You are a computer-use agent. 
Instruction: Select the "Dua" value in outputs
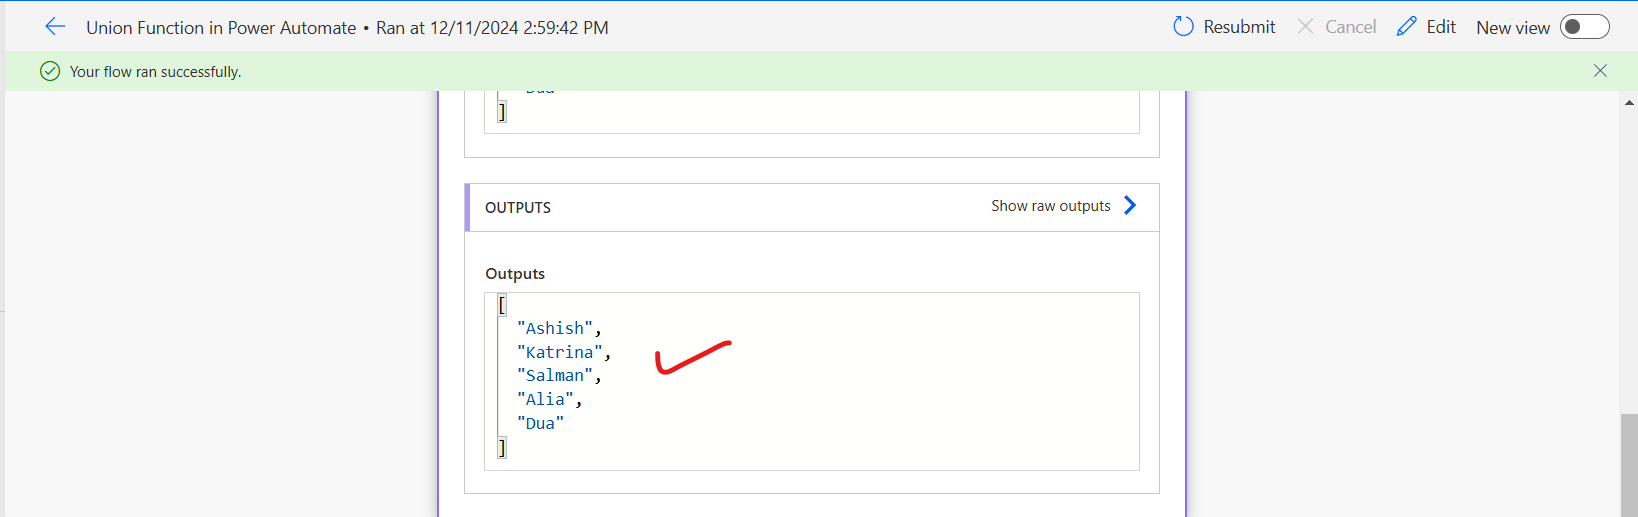(540, 423)
